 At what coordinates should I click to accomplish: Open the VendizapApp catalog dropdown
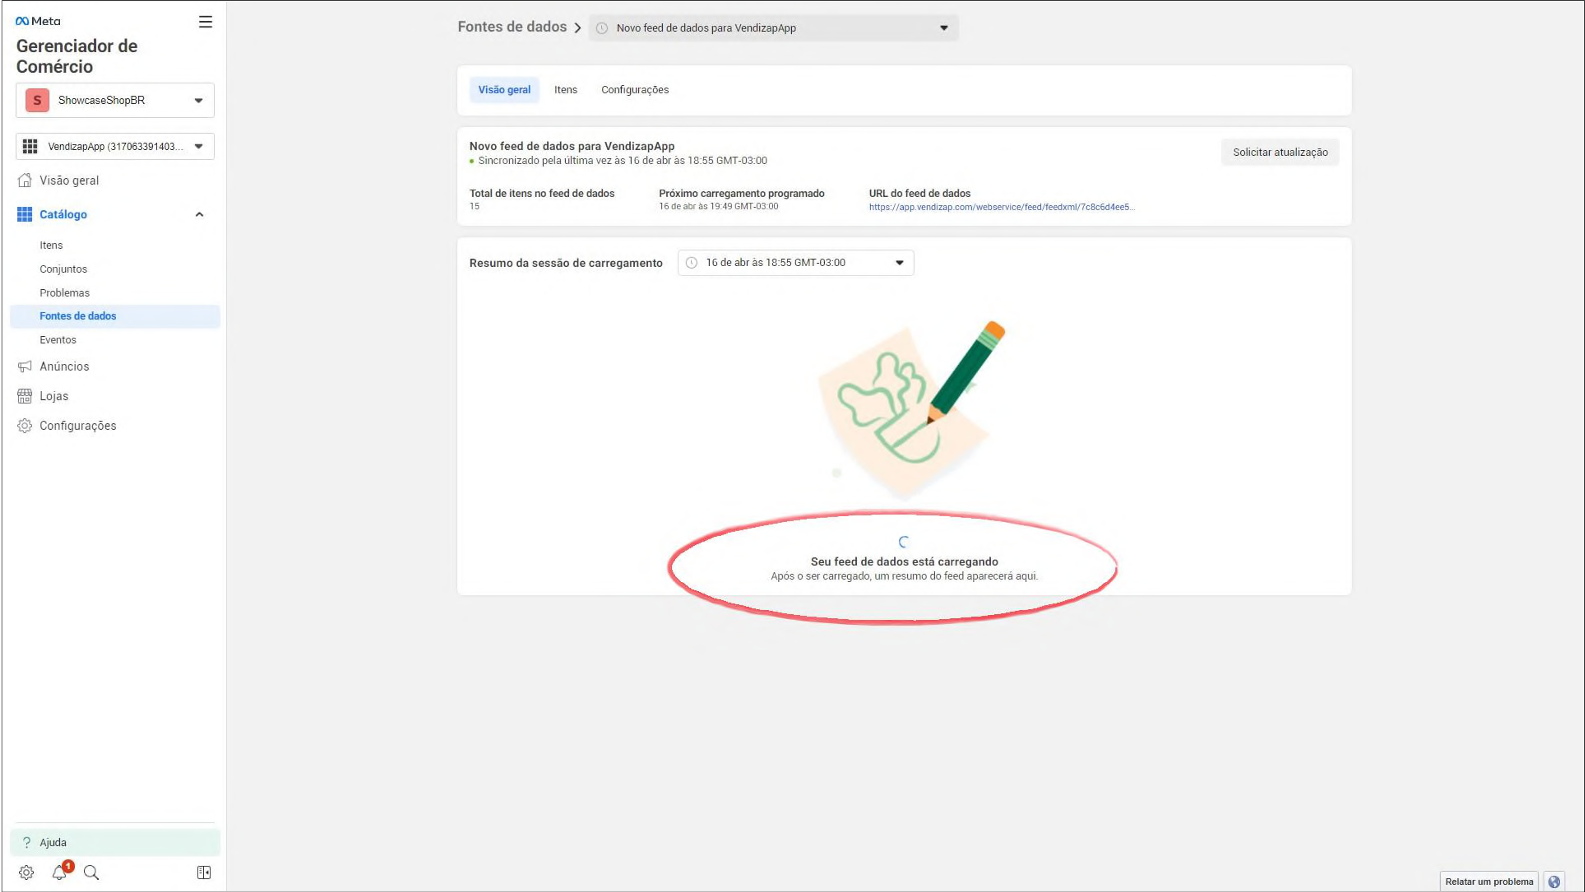click(x=198, y=146)
